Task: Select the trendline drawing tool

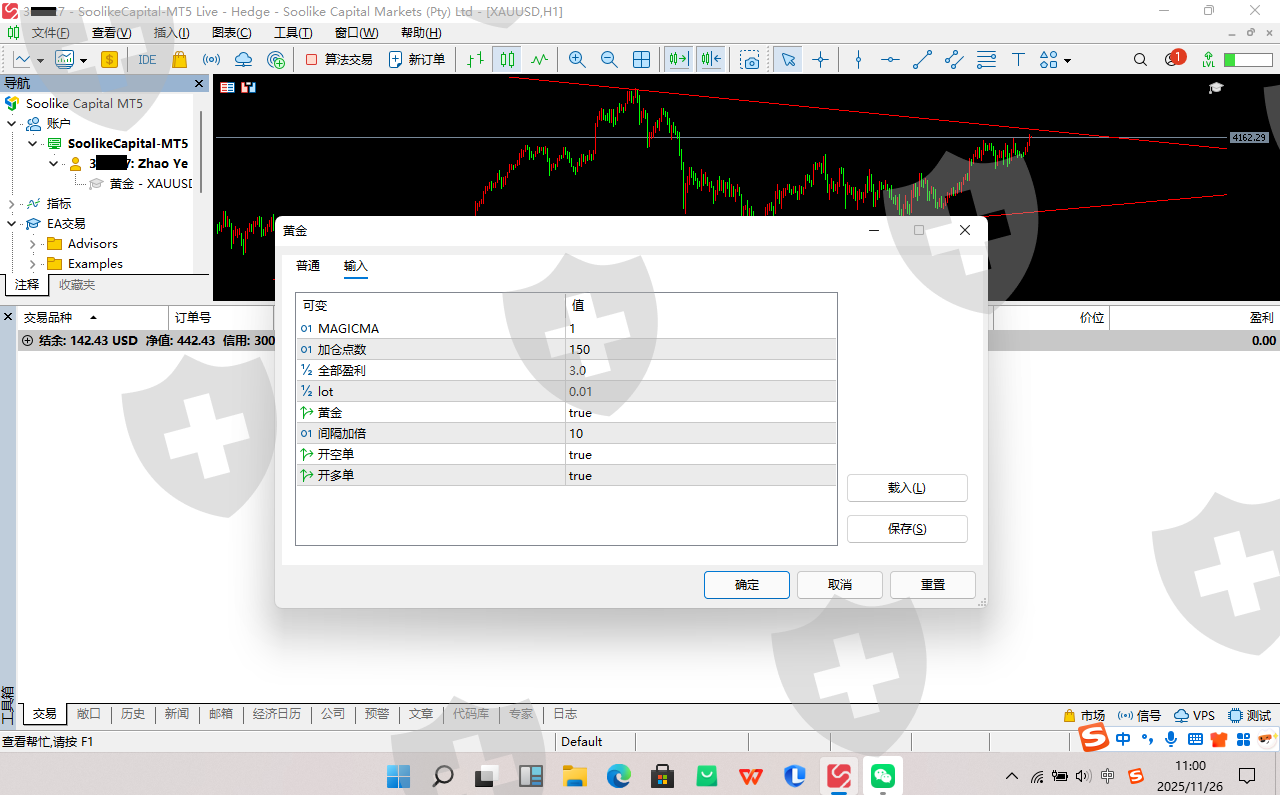Action: pos(922,60)
